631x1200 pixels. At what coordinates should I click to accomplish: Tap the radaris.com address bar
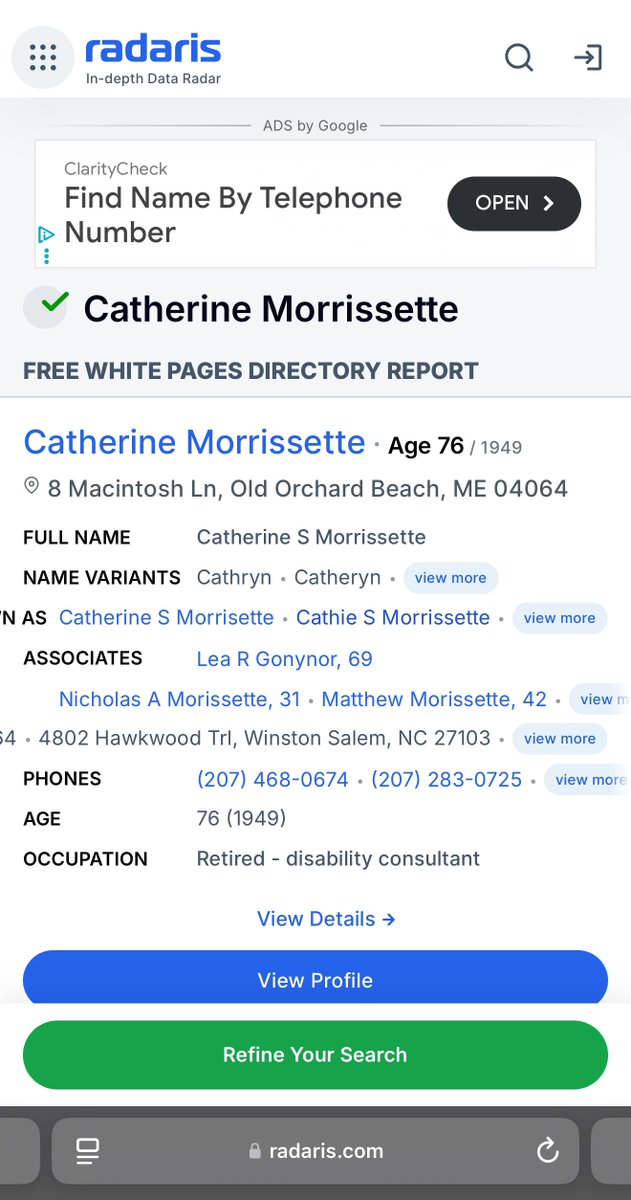coord(316,1151)
